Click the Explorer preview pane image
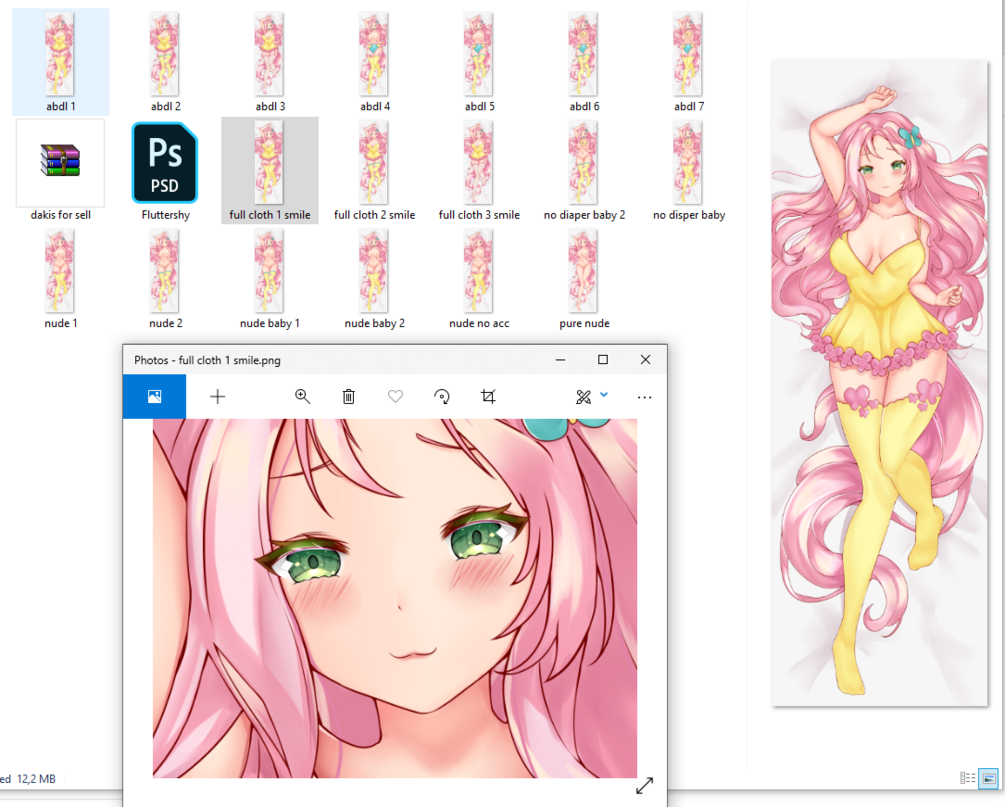 click(x=879, y=383)
